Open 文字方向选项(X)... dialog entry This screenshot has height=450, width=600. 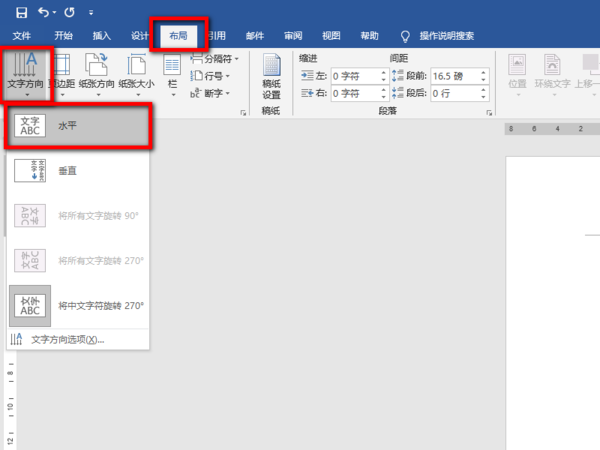pyautogui.click(x=78, y=339)
